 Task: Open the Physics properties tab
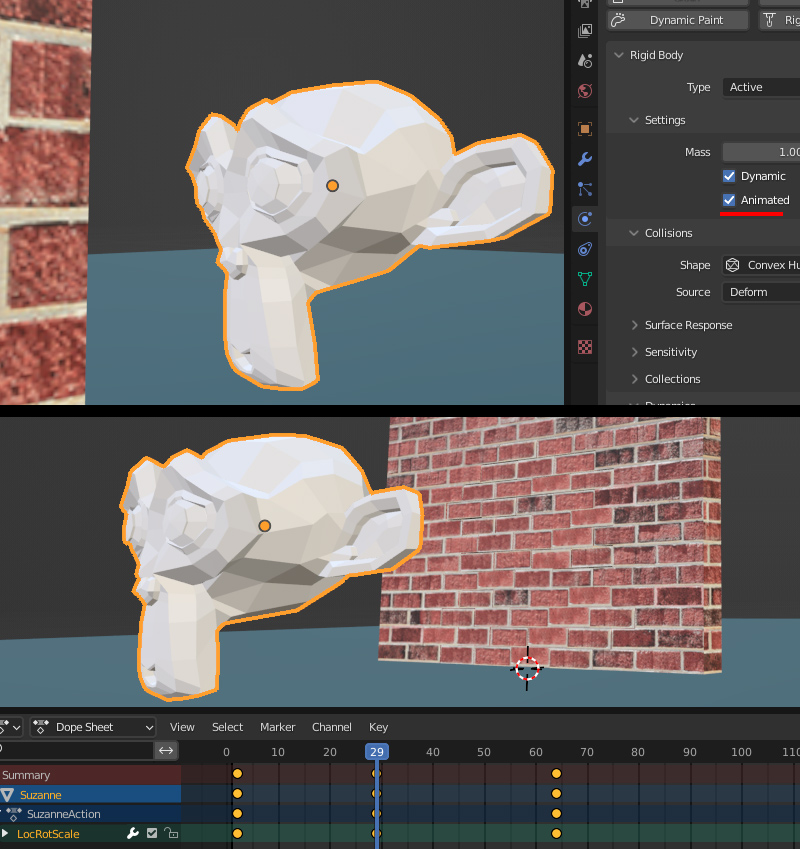(x=585, y=219)
